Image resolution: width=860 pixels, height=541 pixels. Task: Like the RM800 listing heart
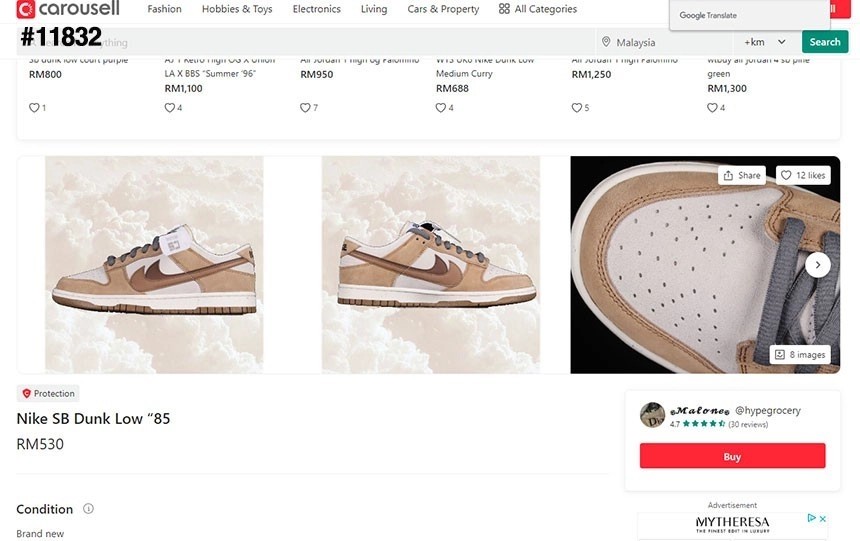[34, 108]
